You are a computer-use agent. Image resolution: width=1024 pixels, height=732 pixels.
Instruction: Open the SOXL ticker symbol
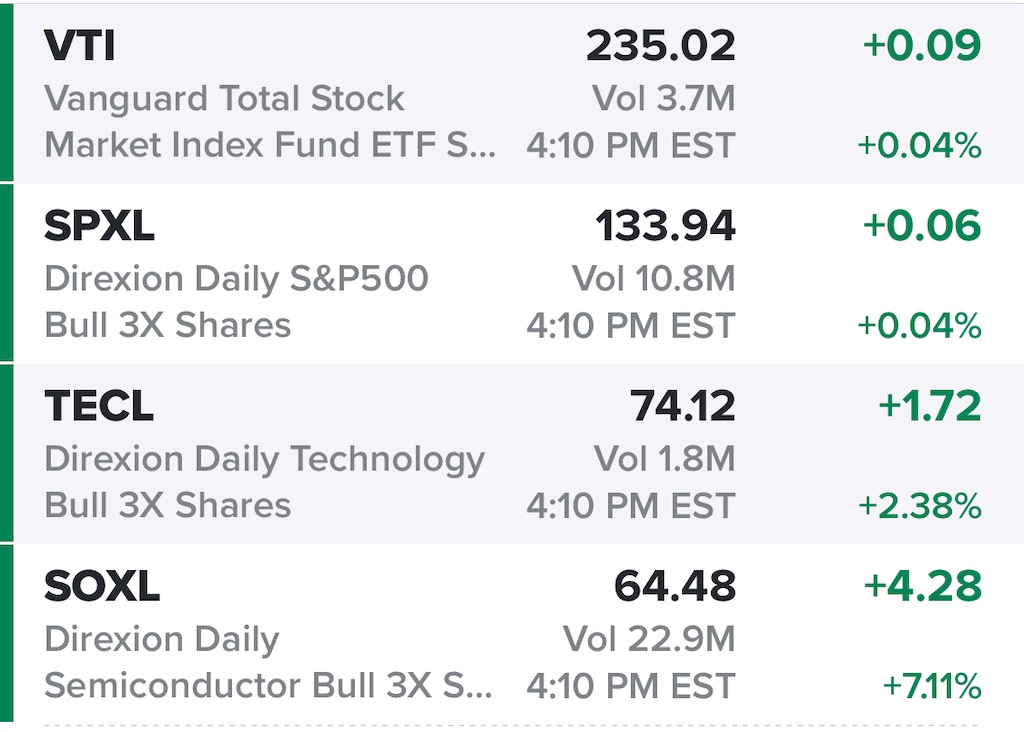click(102, 587)
